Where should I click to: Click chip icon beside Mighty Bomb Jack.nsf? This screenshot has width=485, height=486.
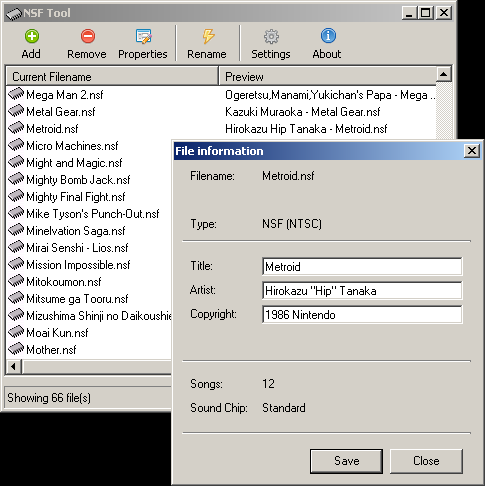point(16,179)
